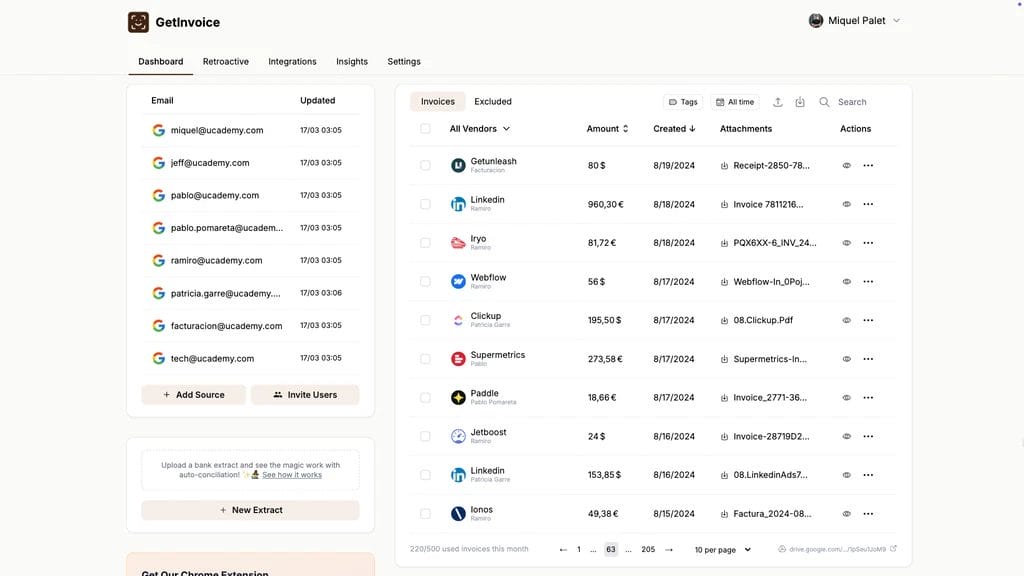Image resolution: width=1024 pixels, height=576 pixels.
Task: Open the Insights menu item
Action: 351,61
